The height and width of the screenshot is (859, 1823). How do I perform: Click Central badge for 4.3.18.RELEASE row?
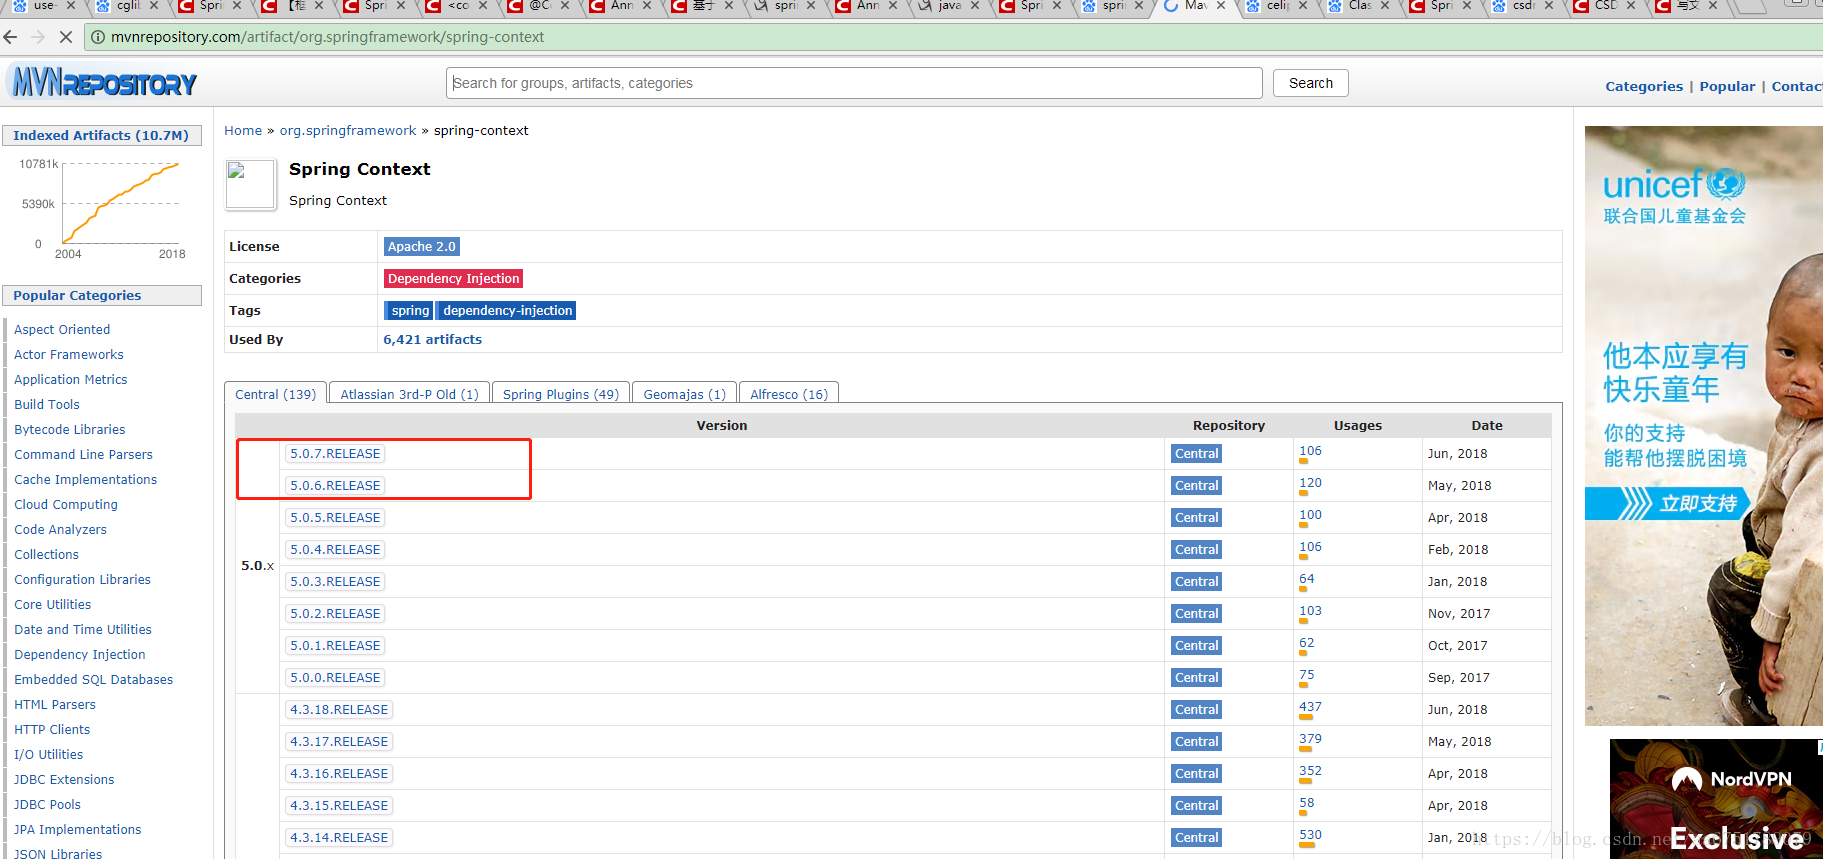pyautogui.click(x=1196, y=709)
